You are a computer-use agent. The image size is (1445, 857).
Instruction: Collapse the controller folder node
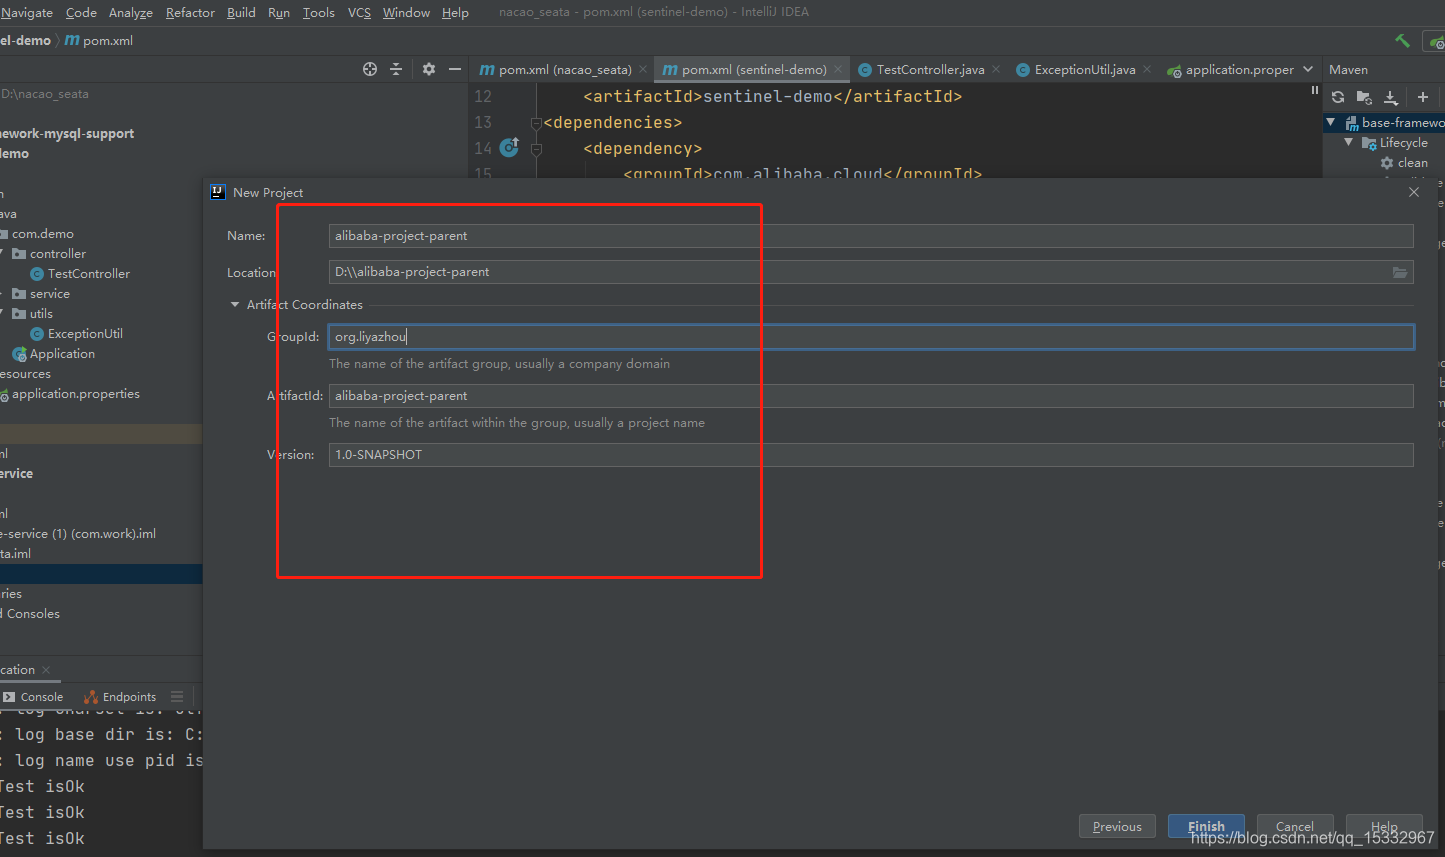(x=2, y=254)
